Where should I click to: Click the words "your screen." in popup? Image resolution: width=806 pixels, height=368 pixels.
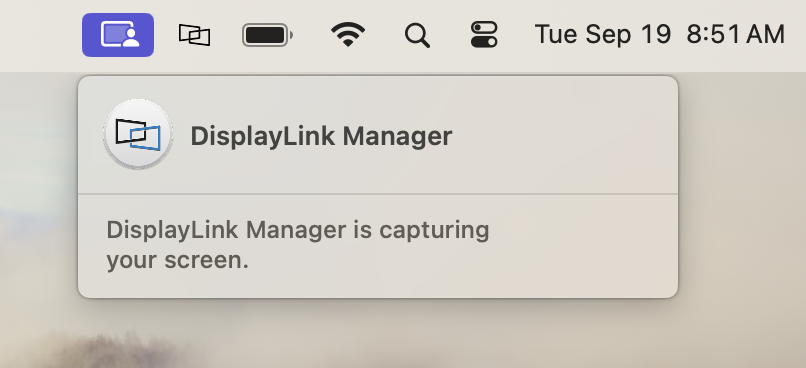(x=177, y=260)
